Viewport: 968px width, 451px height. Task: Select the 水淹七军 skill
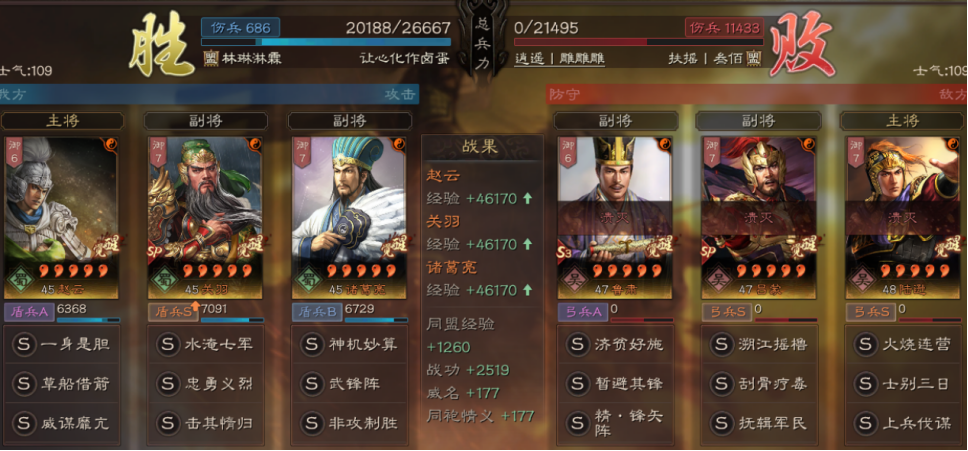(x=206, y=344)
